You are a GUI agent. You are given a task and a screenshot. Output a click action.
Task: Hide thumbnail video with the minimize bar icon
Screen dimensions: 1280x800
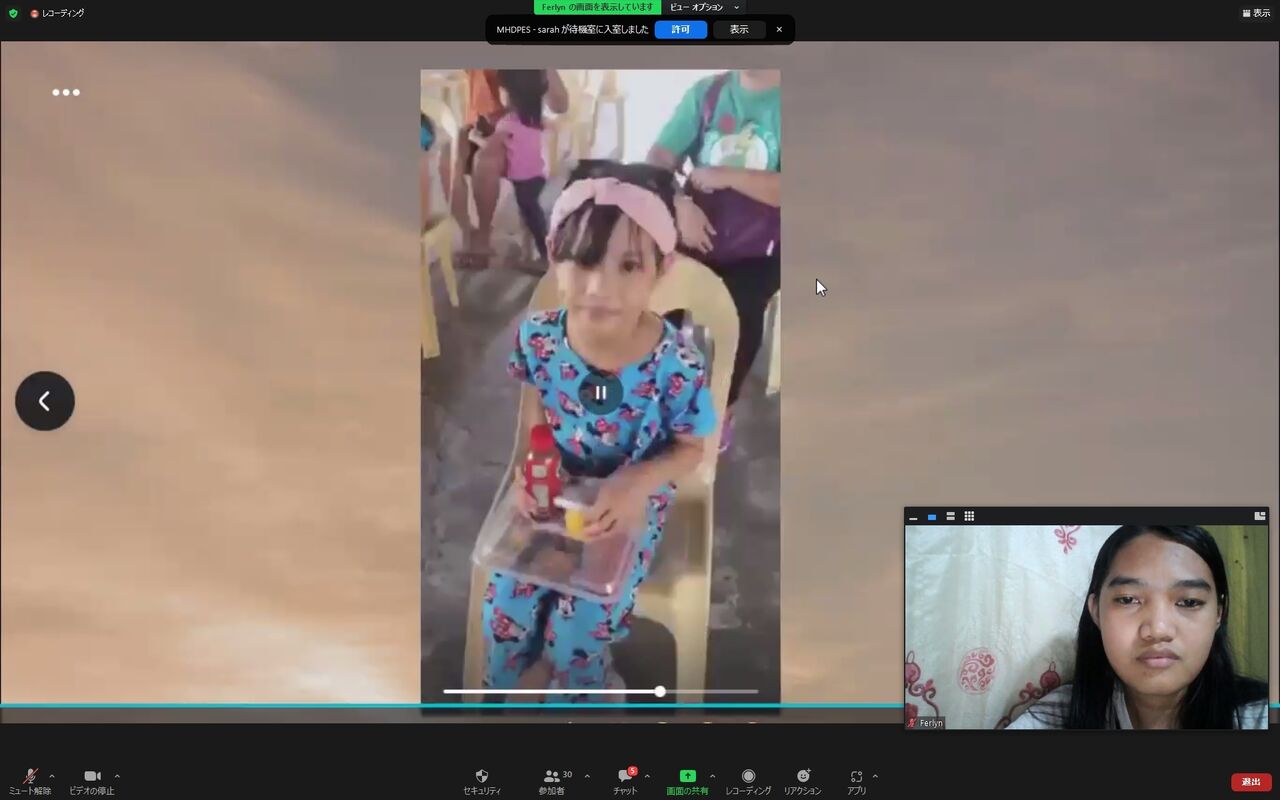pos(913,517)
